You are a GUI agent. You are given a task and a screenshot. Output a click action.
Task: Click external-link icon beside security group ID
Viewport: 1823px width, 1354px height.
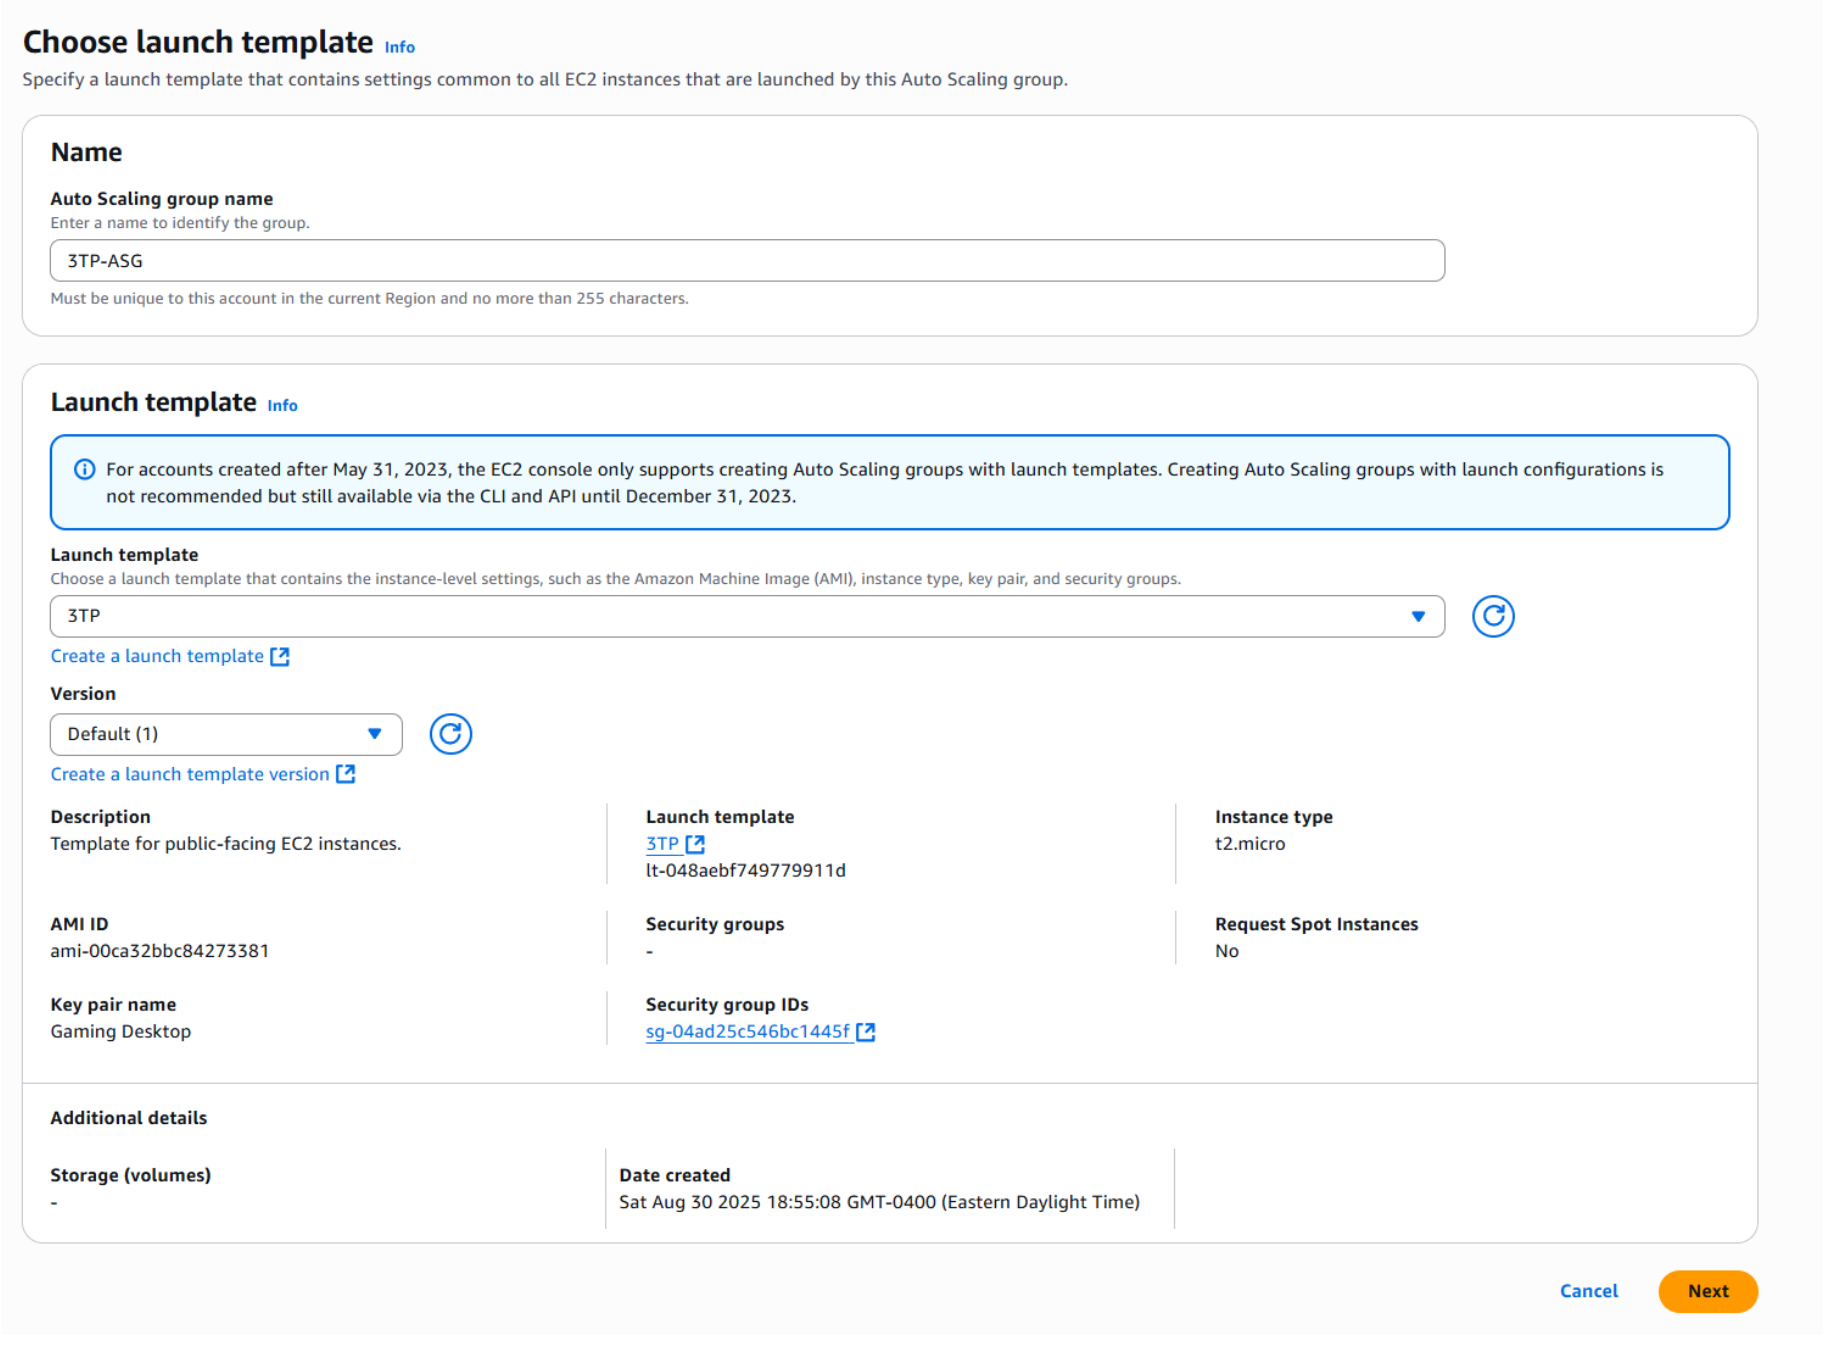(x=866, y=1032)
